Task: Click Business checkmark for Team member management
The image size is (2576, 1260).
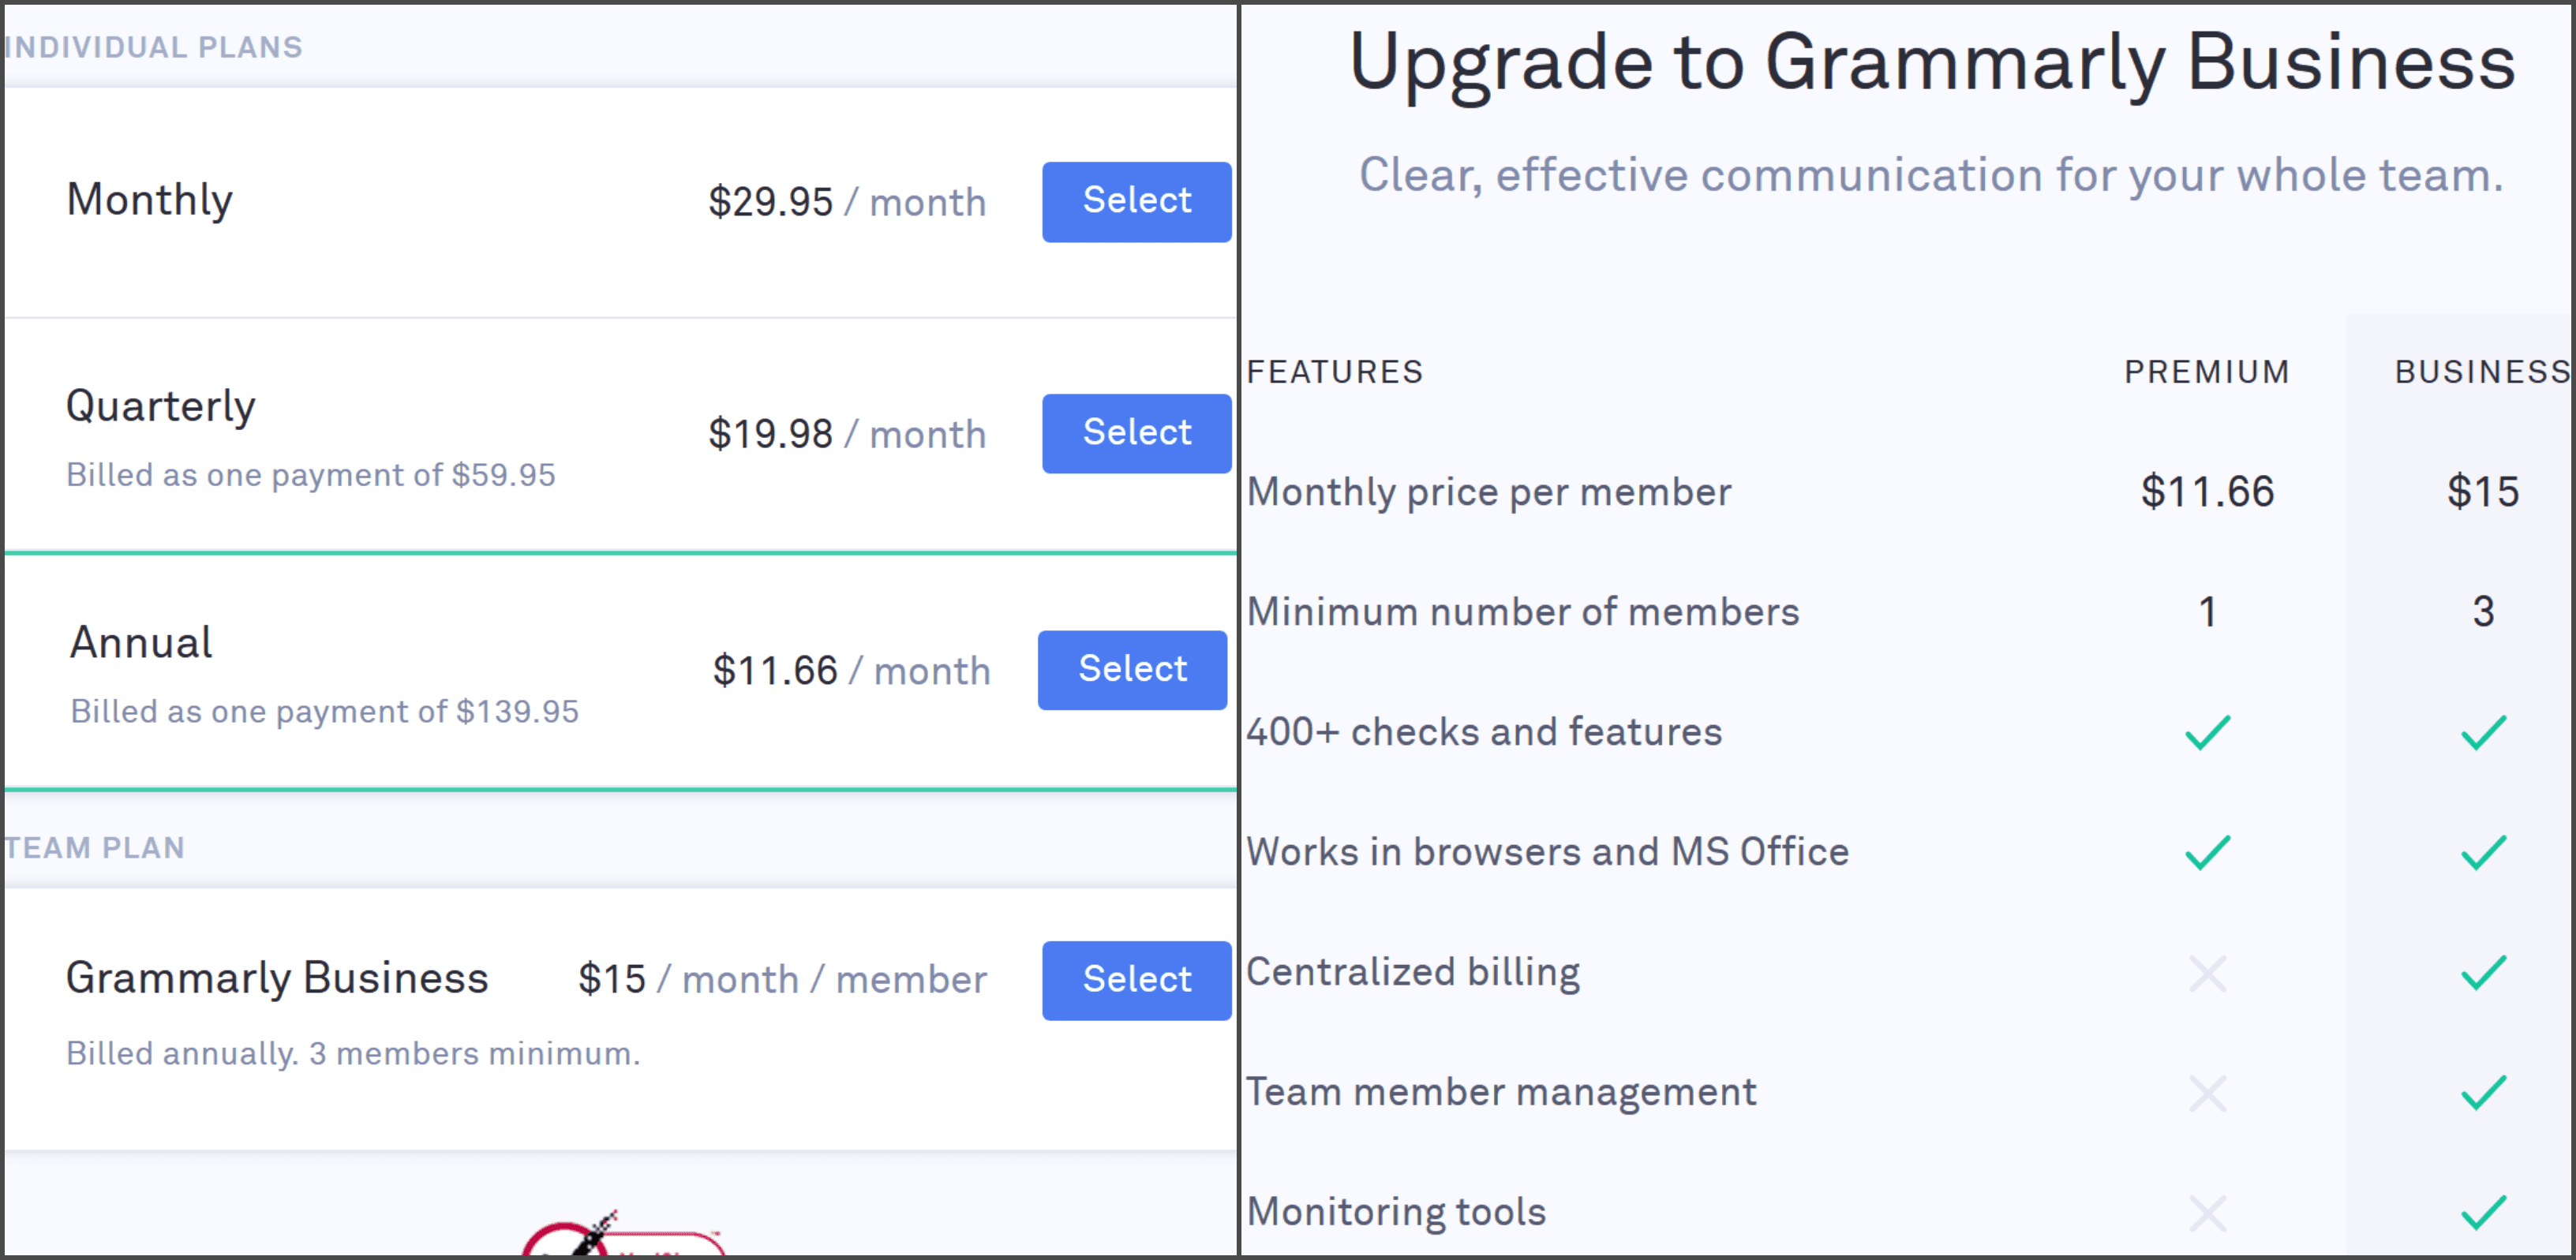Action: [2483, 1092]
